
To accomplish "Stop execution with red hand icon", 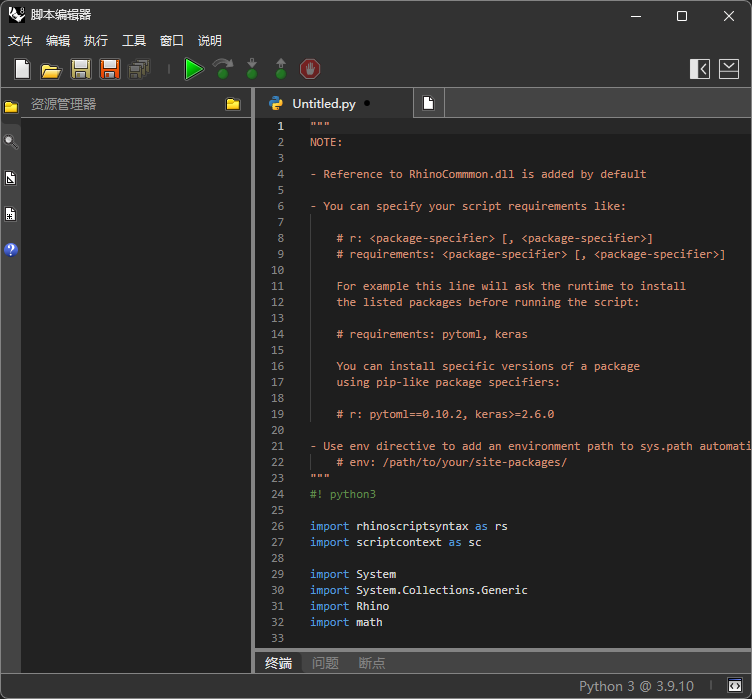I will pos(310,69).
